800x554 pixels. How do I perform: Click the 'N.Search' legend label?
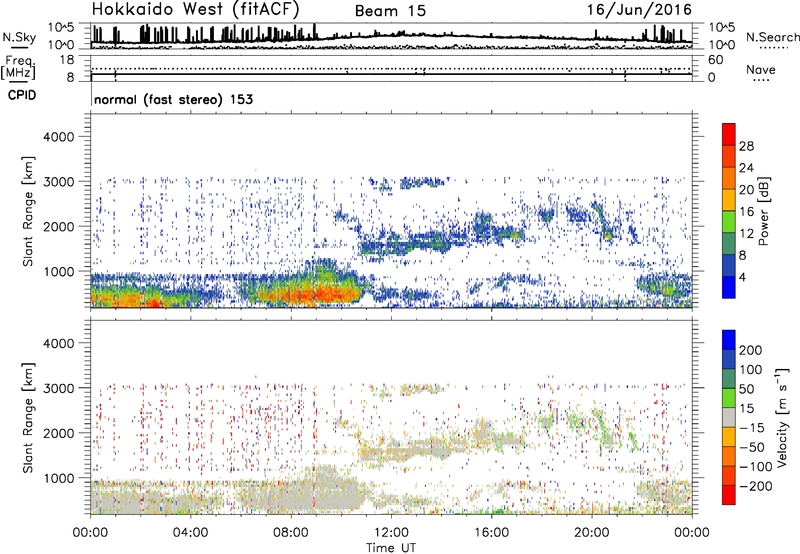click(x=772, y=37)
